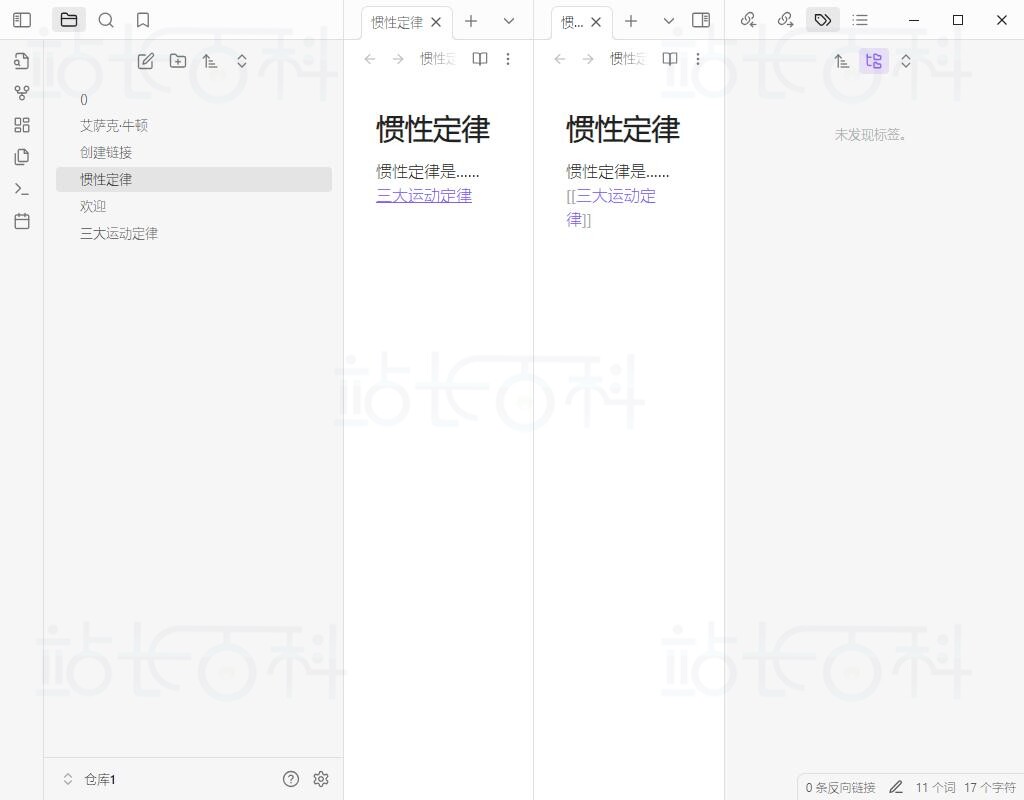Viewport: 1024px width, 800px height.
Task: Toggle nested tags display in tags panel
Action: point(873,61)
